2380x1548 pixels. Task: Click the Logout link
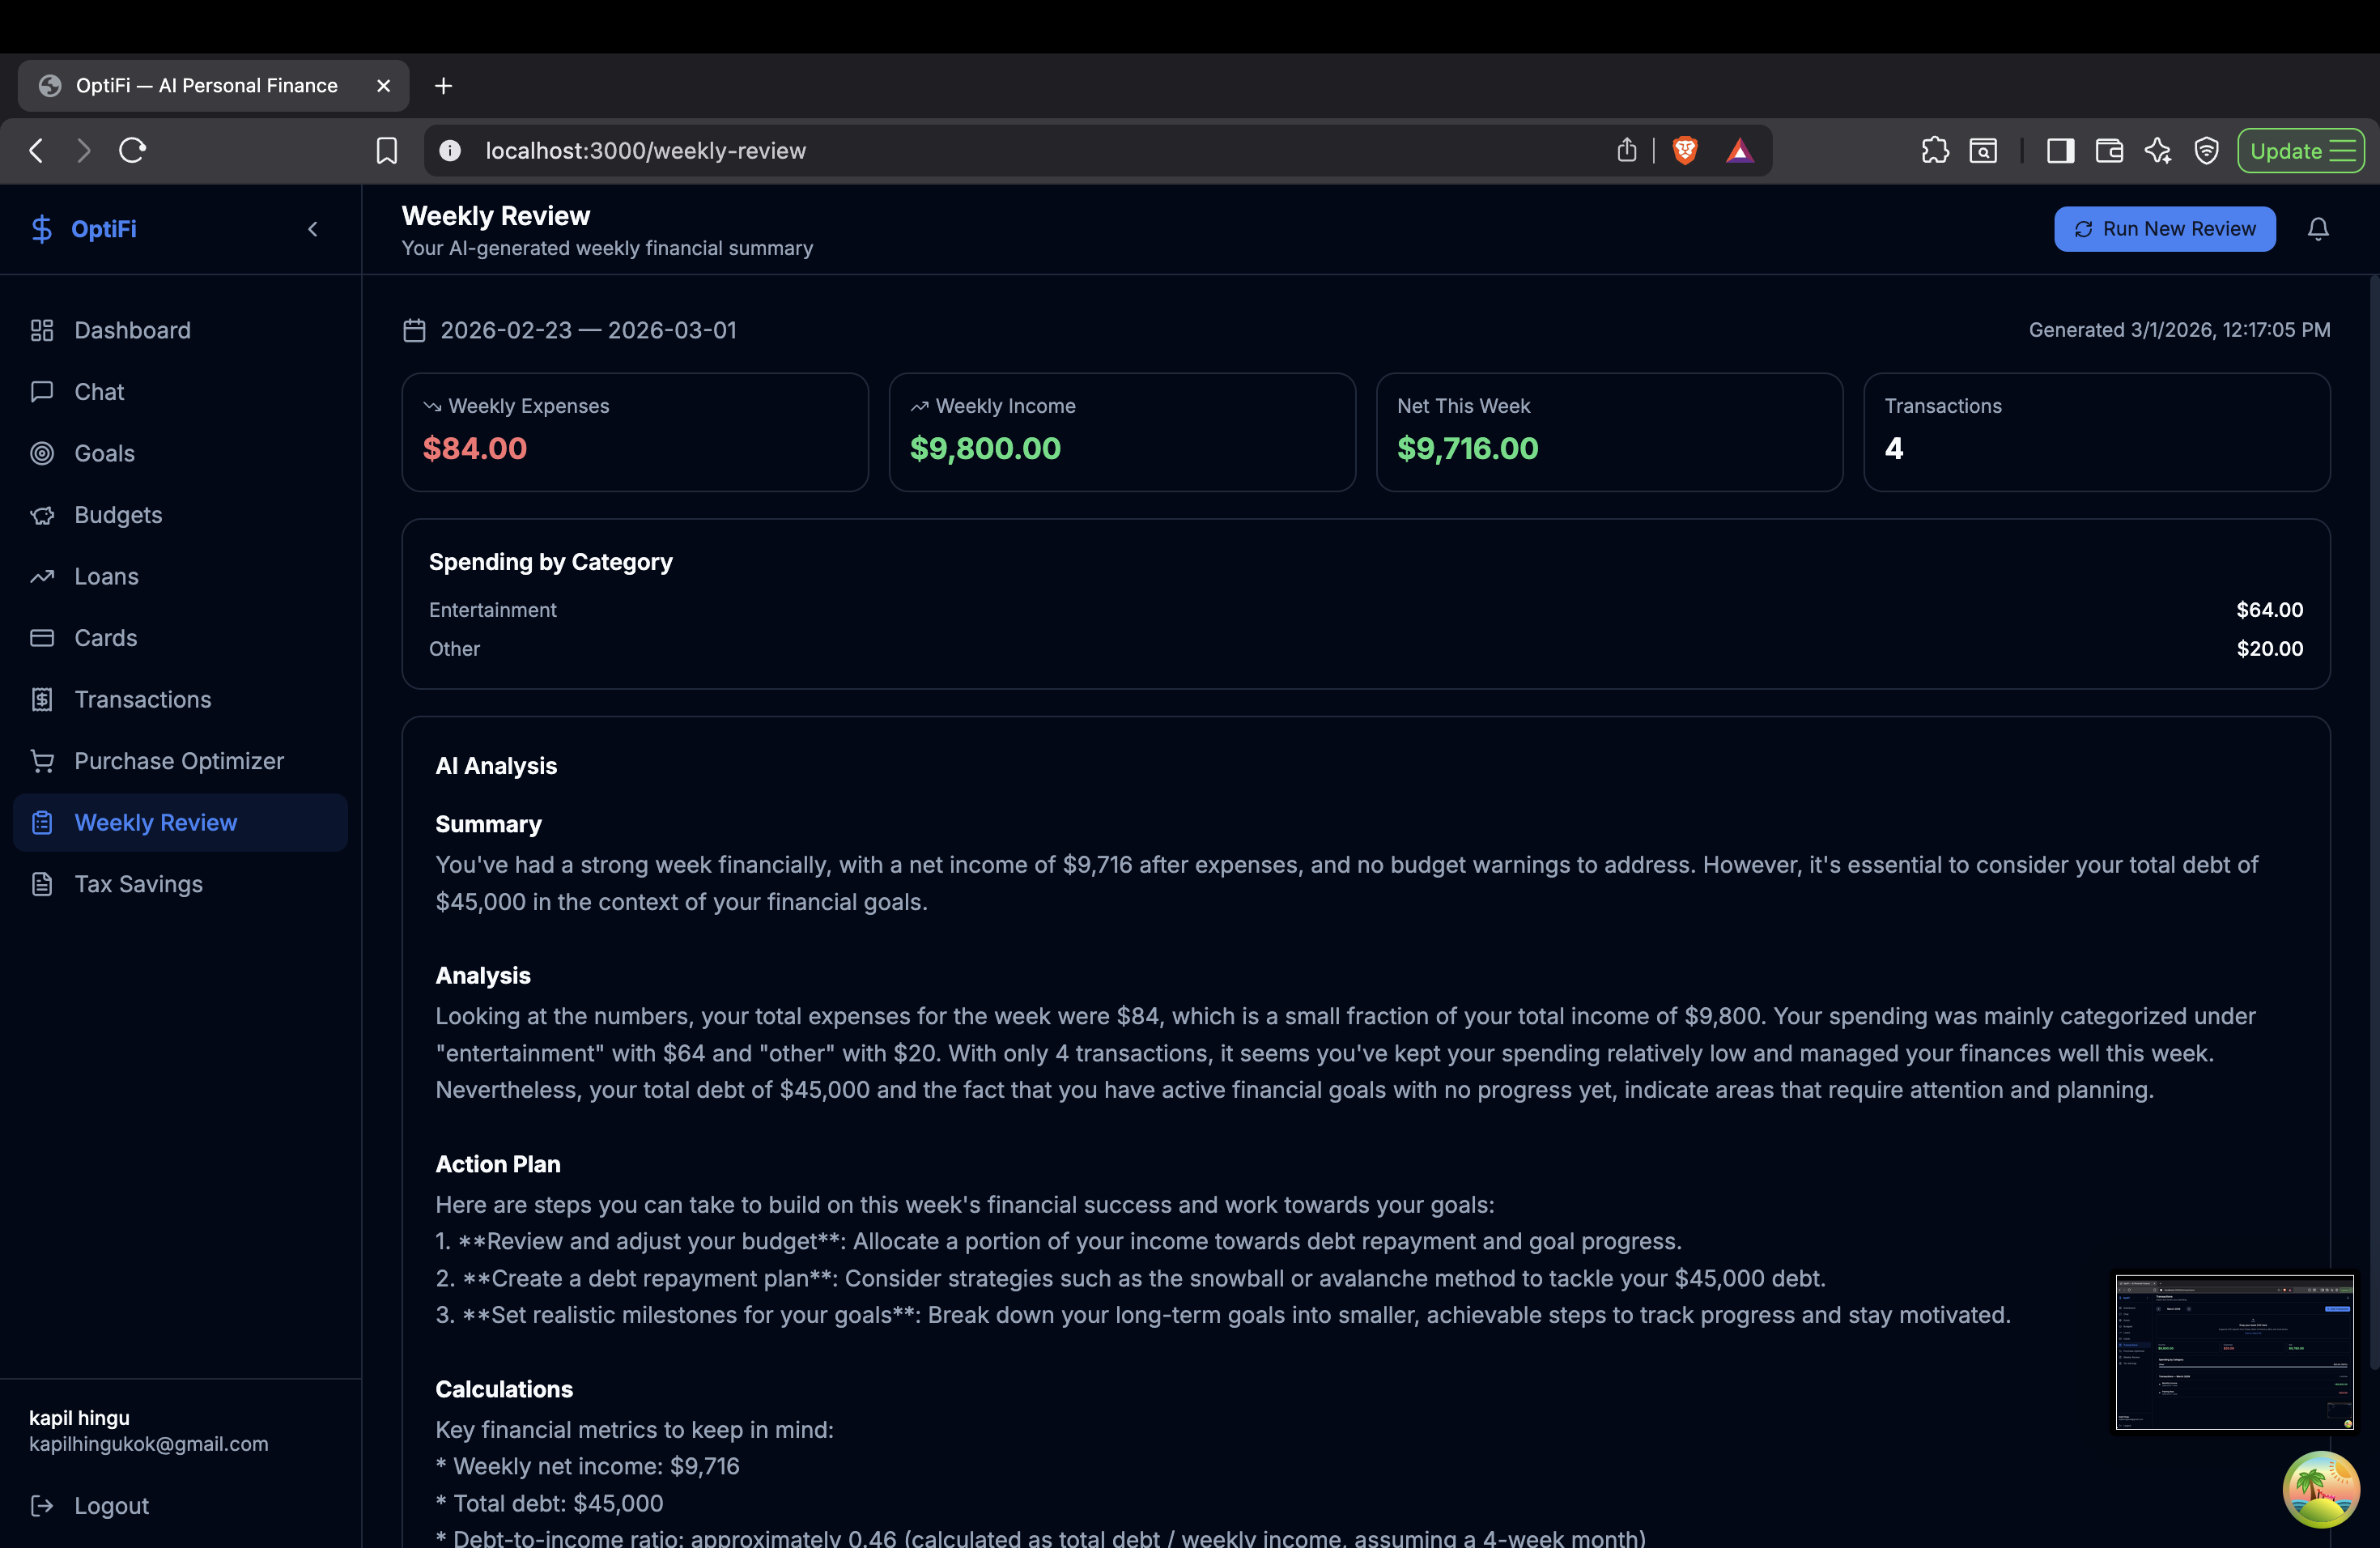pos(110,1505)
